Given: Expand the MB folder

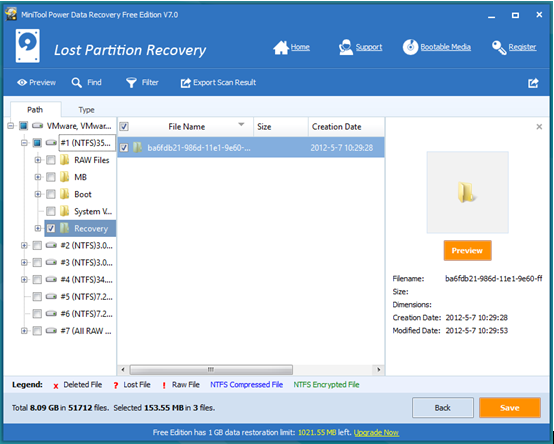Looking at the screenshot, I should click(37, 177).
